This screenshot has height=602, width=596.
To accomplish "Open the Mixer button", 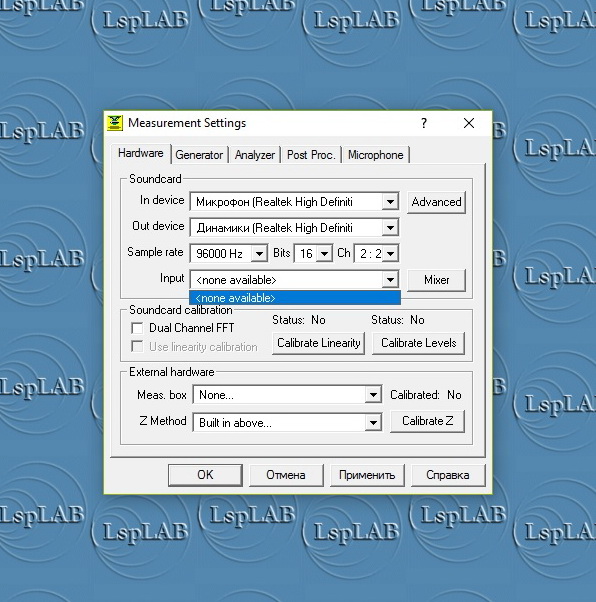I will coord(436,280).
